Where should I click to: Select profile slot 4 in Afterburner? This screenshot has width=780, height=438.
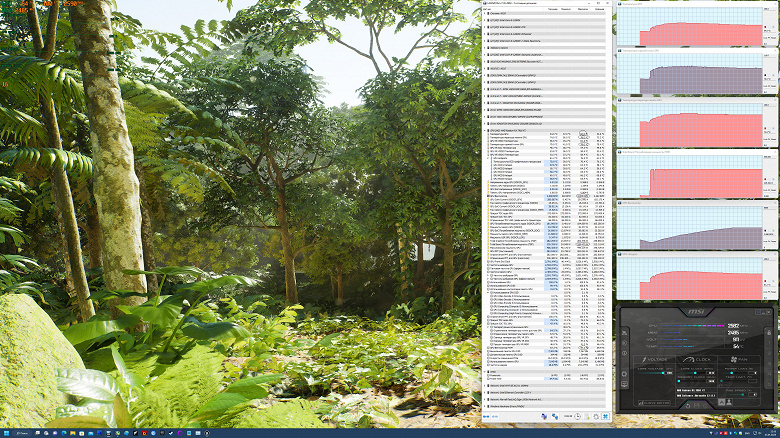pos(769,374)
